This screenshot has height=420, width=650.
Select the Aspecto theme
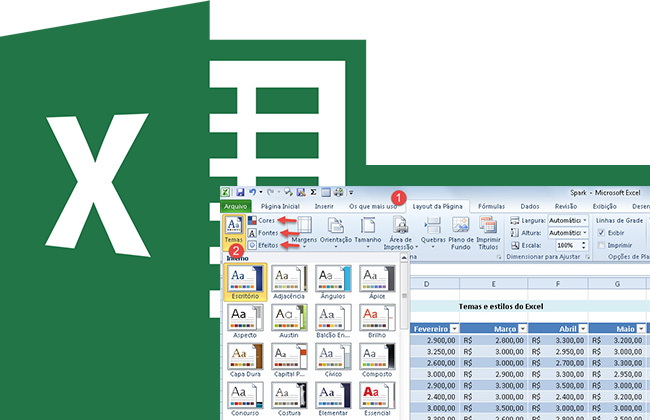[245, 321]
